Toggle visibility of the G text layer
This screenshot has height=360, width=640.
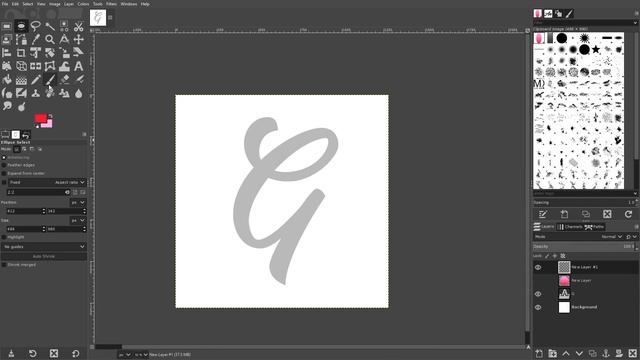point(538,294)
